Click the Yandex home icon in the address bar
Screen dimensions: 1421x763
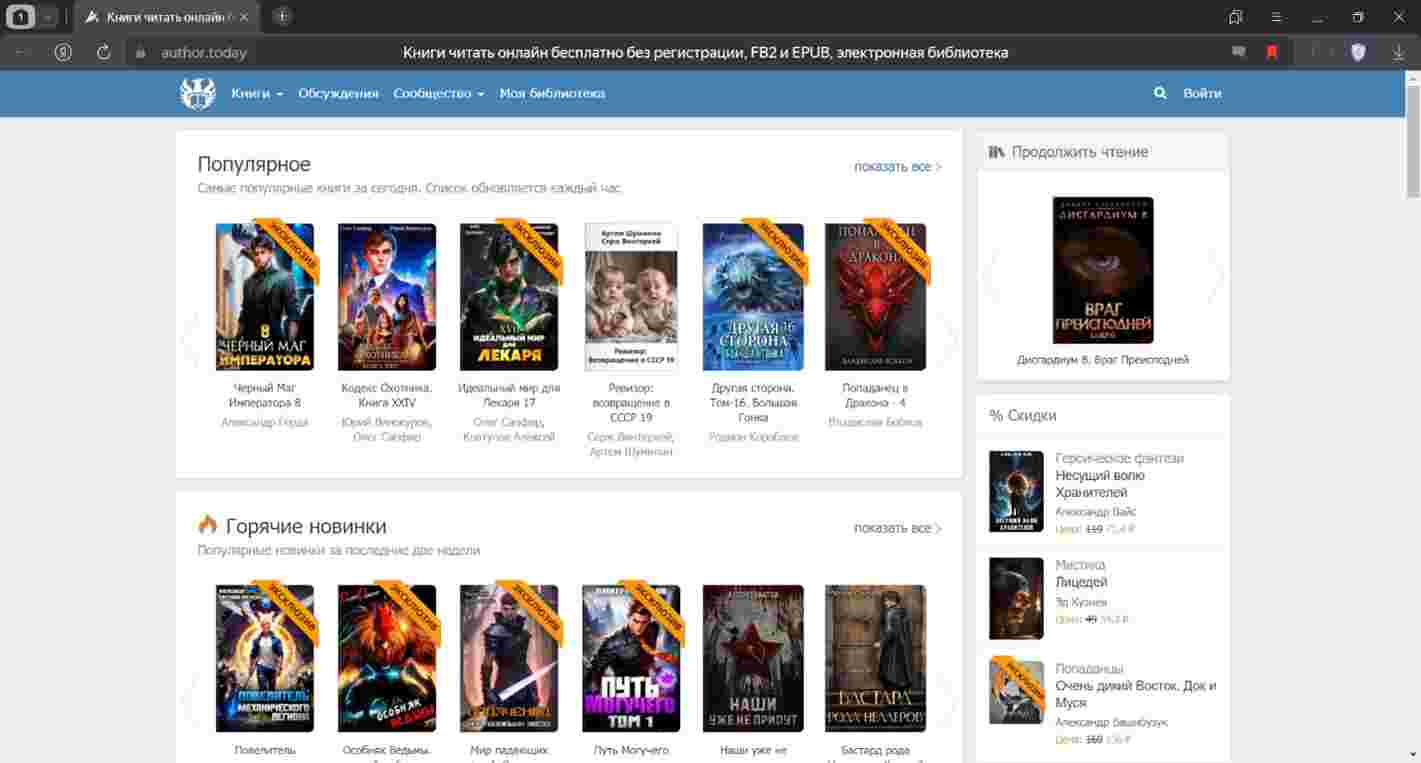coord(63,52)
